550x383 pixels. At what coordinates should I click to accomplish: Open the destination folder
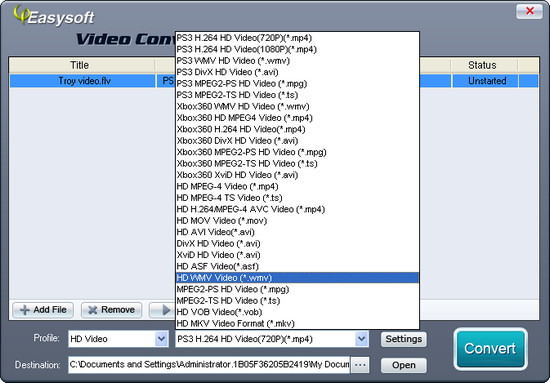[404, 365]
